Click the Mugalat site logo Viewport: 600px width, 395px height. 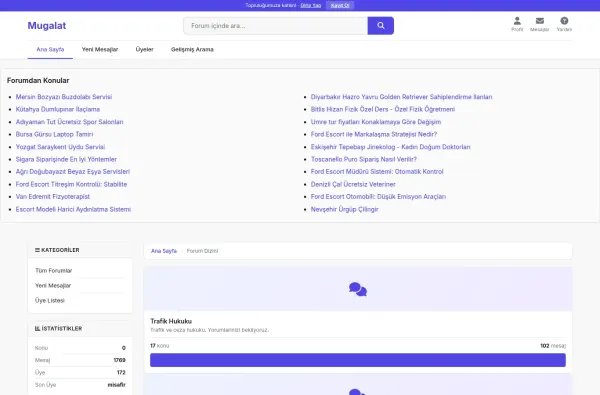[47, 26]
